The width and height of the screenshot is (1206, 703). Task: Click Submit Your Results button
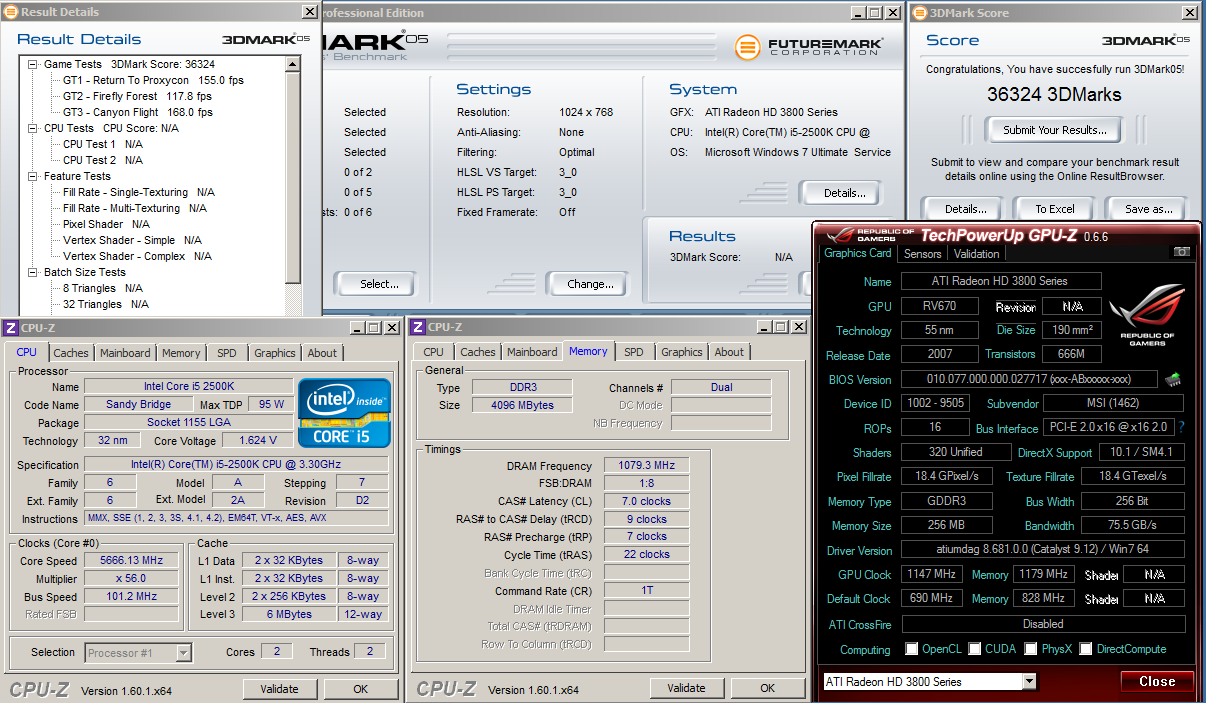coord(1055,130)
